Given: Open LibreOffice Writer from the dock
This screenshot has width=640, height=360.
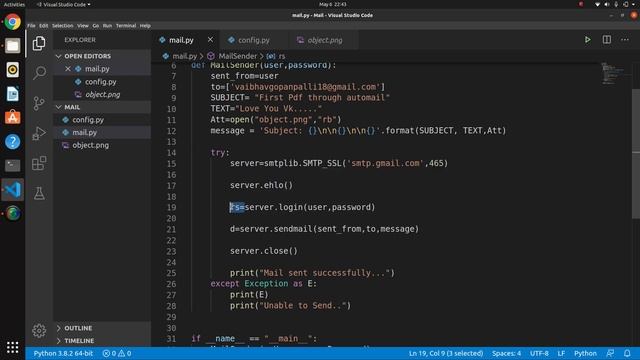Looking at the screenshot, I should [x=12, y=94].
